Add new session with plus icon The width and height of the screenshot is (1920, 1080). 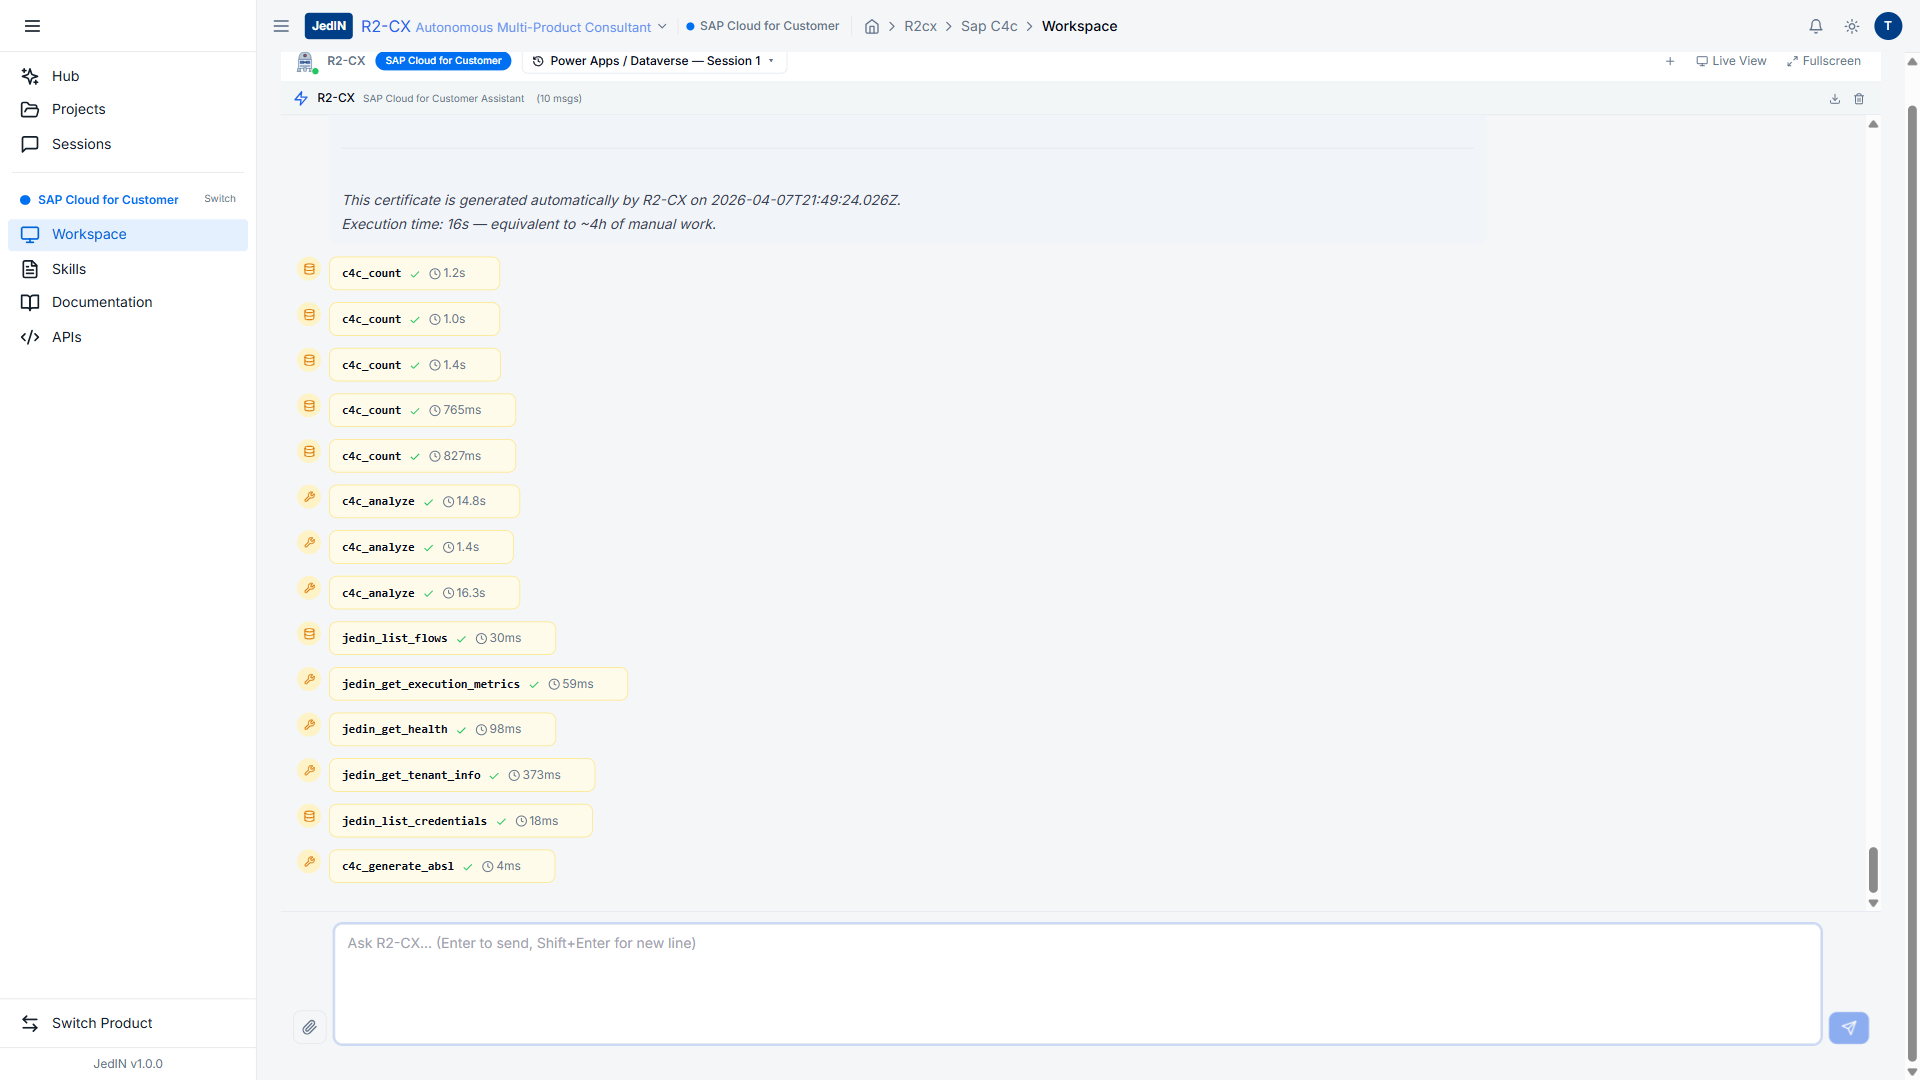click(1670, 61)
